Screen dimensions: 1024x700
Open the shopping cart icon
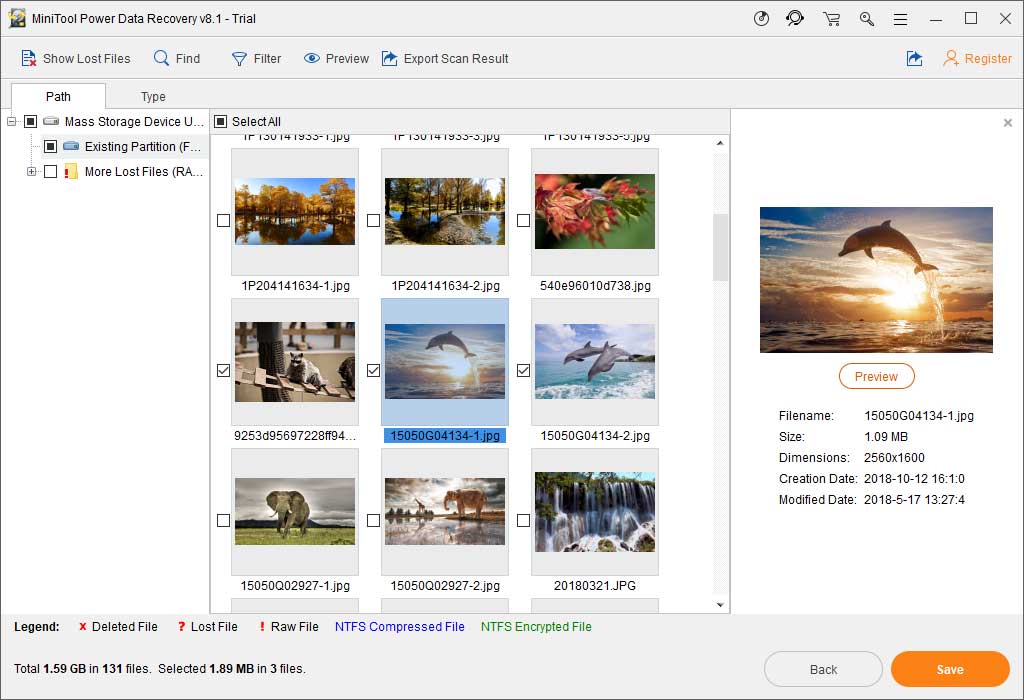(831, 19)
